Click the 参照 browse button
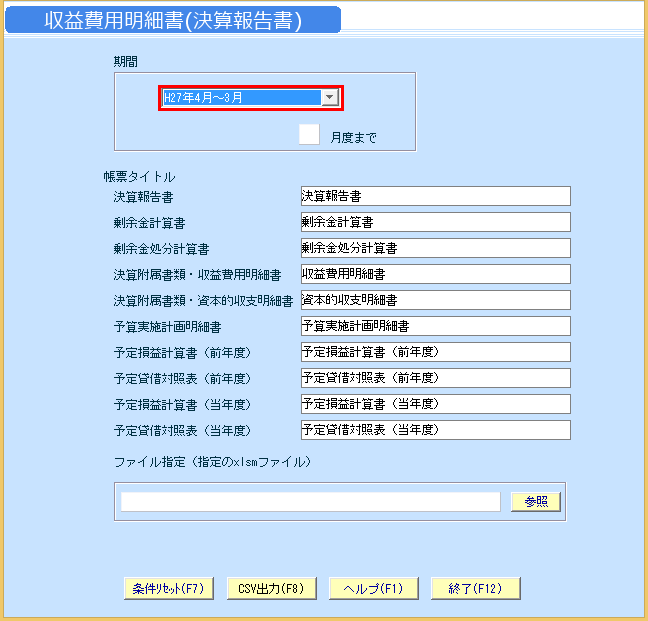This screenshot has width=648, height=621. [536, 502]
